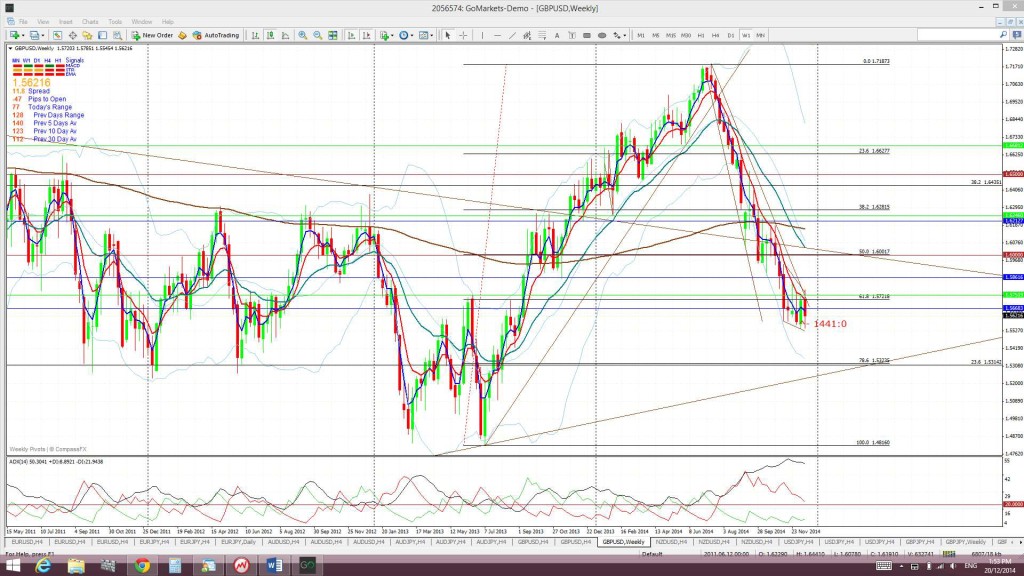Image resolution: width=1024 pixels, height=576 pixels.
Task: Open Internet Explorer from the taskbar
Action: pos(43,566)
